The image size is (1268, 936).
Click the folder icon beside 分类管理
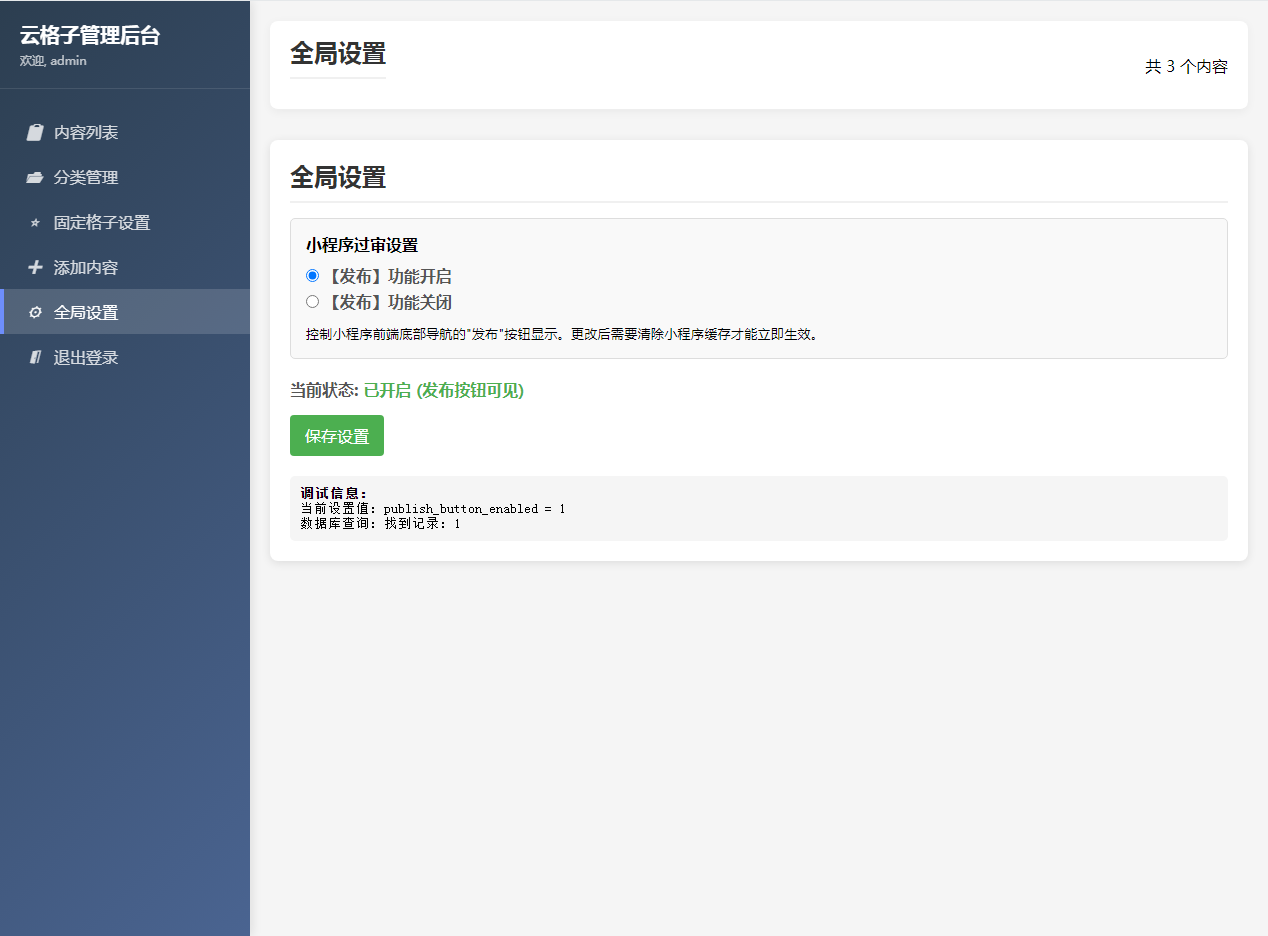coord(35,177)
